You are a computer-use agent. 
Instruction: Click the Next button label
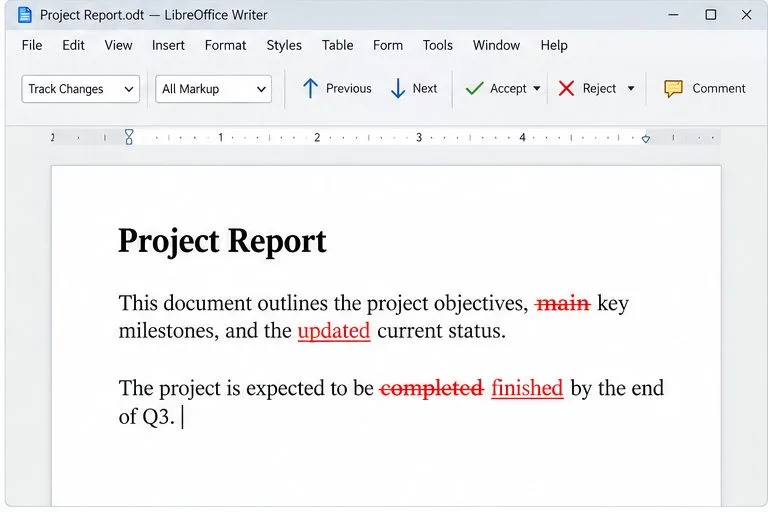(x=425, y=89)
